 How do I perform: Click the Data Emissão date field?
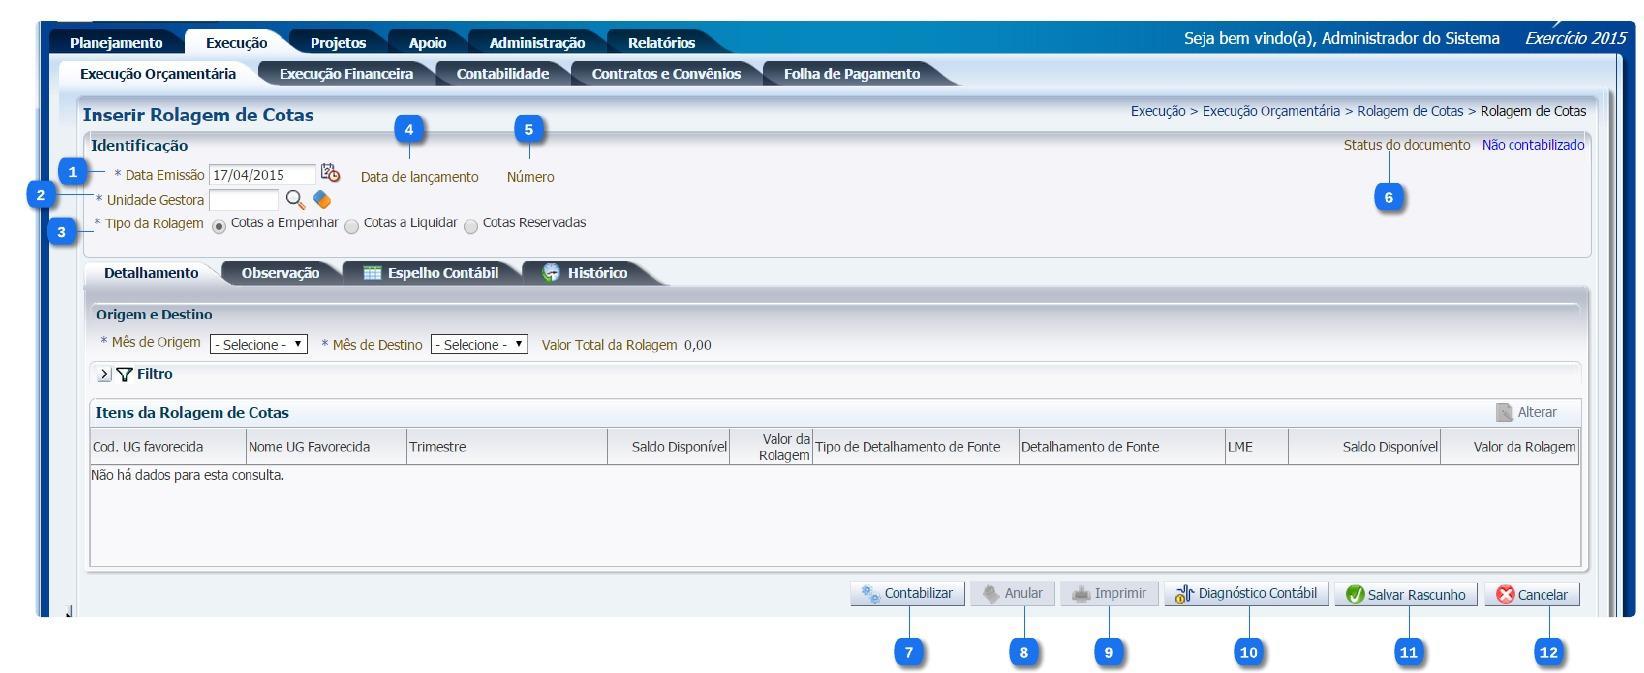(261, 175)
